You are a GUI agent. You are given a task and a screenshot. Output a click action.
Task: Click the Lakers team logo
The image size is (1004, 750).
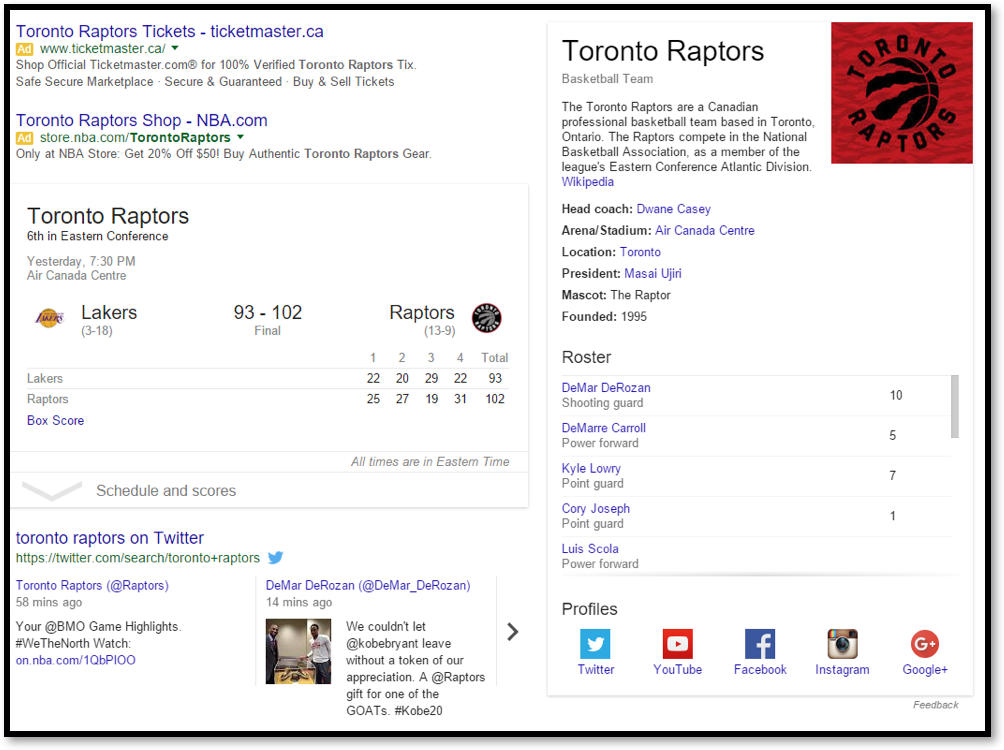tap(49, 318)
